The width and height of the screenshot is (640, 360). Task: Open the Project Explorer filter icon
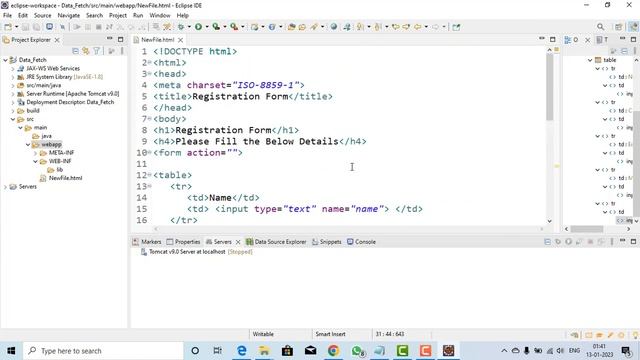click(96, 51)
